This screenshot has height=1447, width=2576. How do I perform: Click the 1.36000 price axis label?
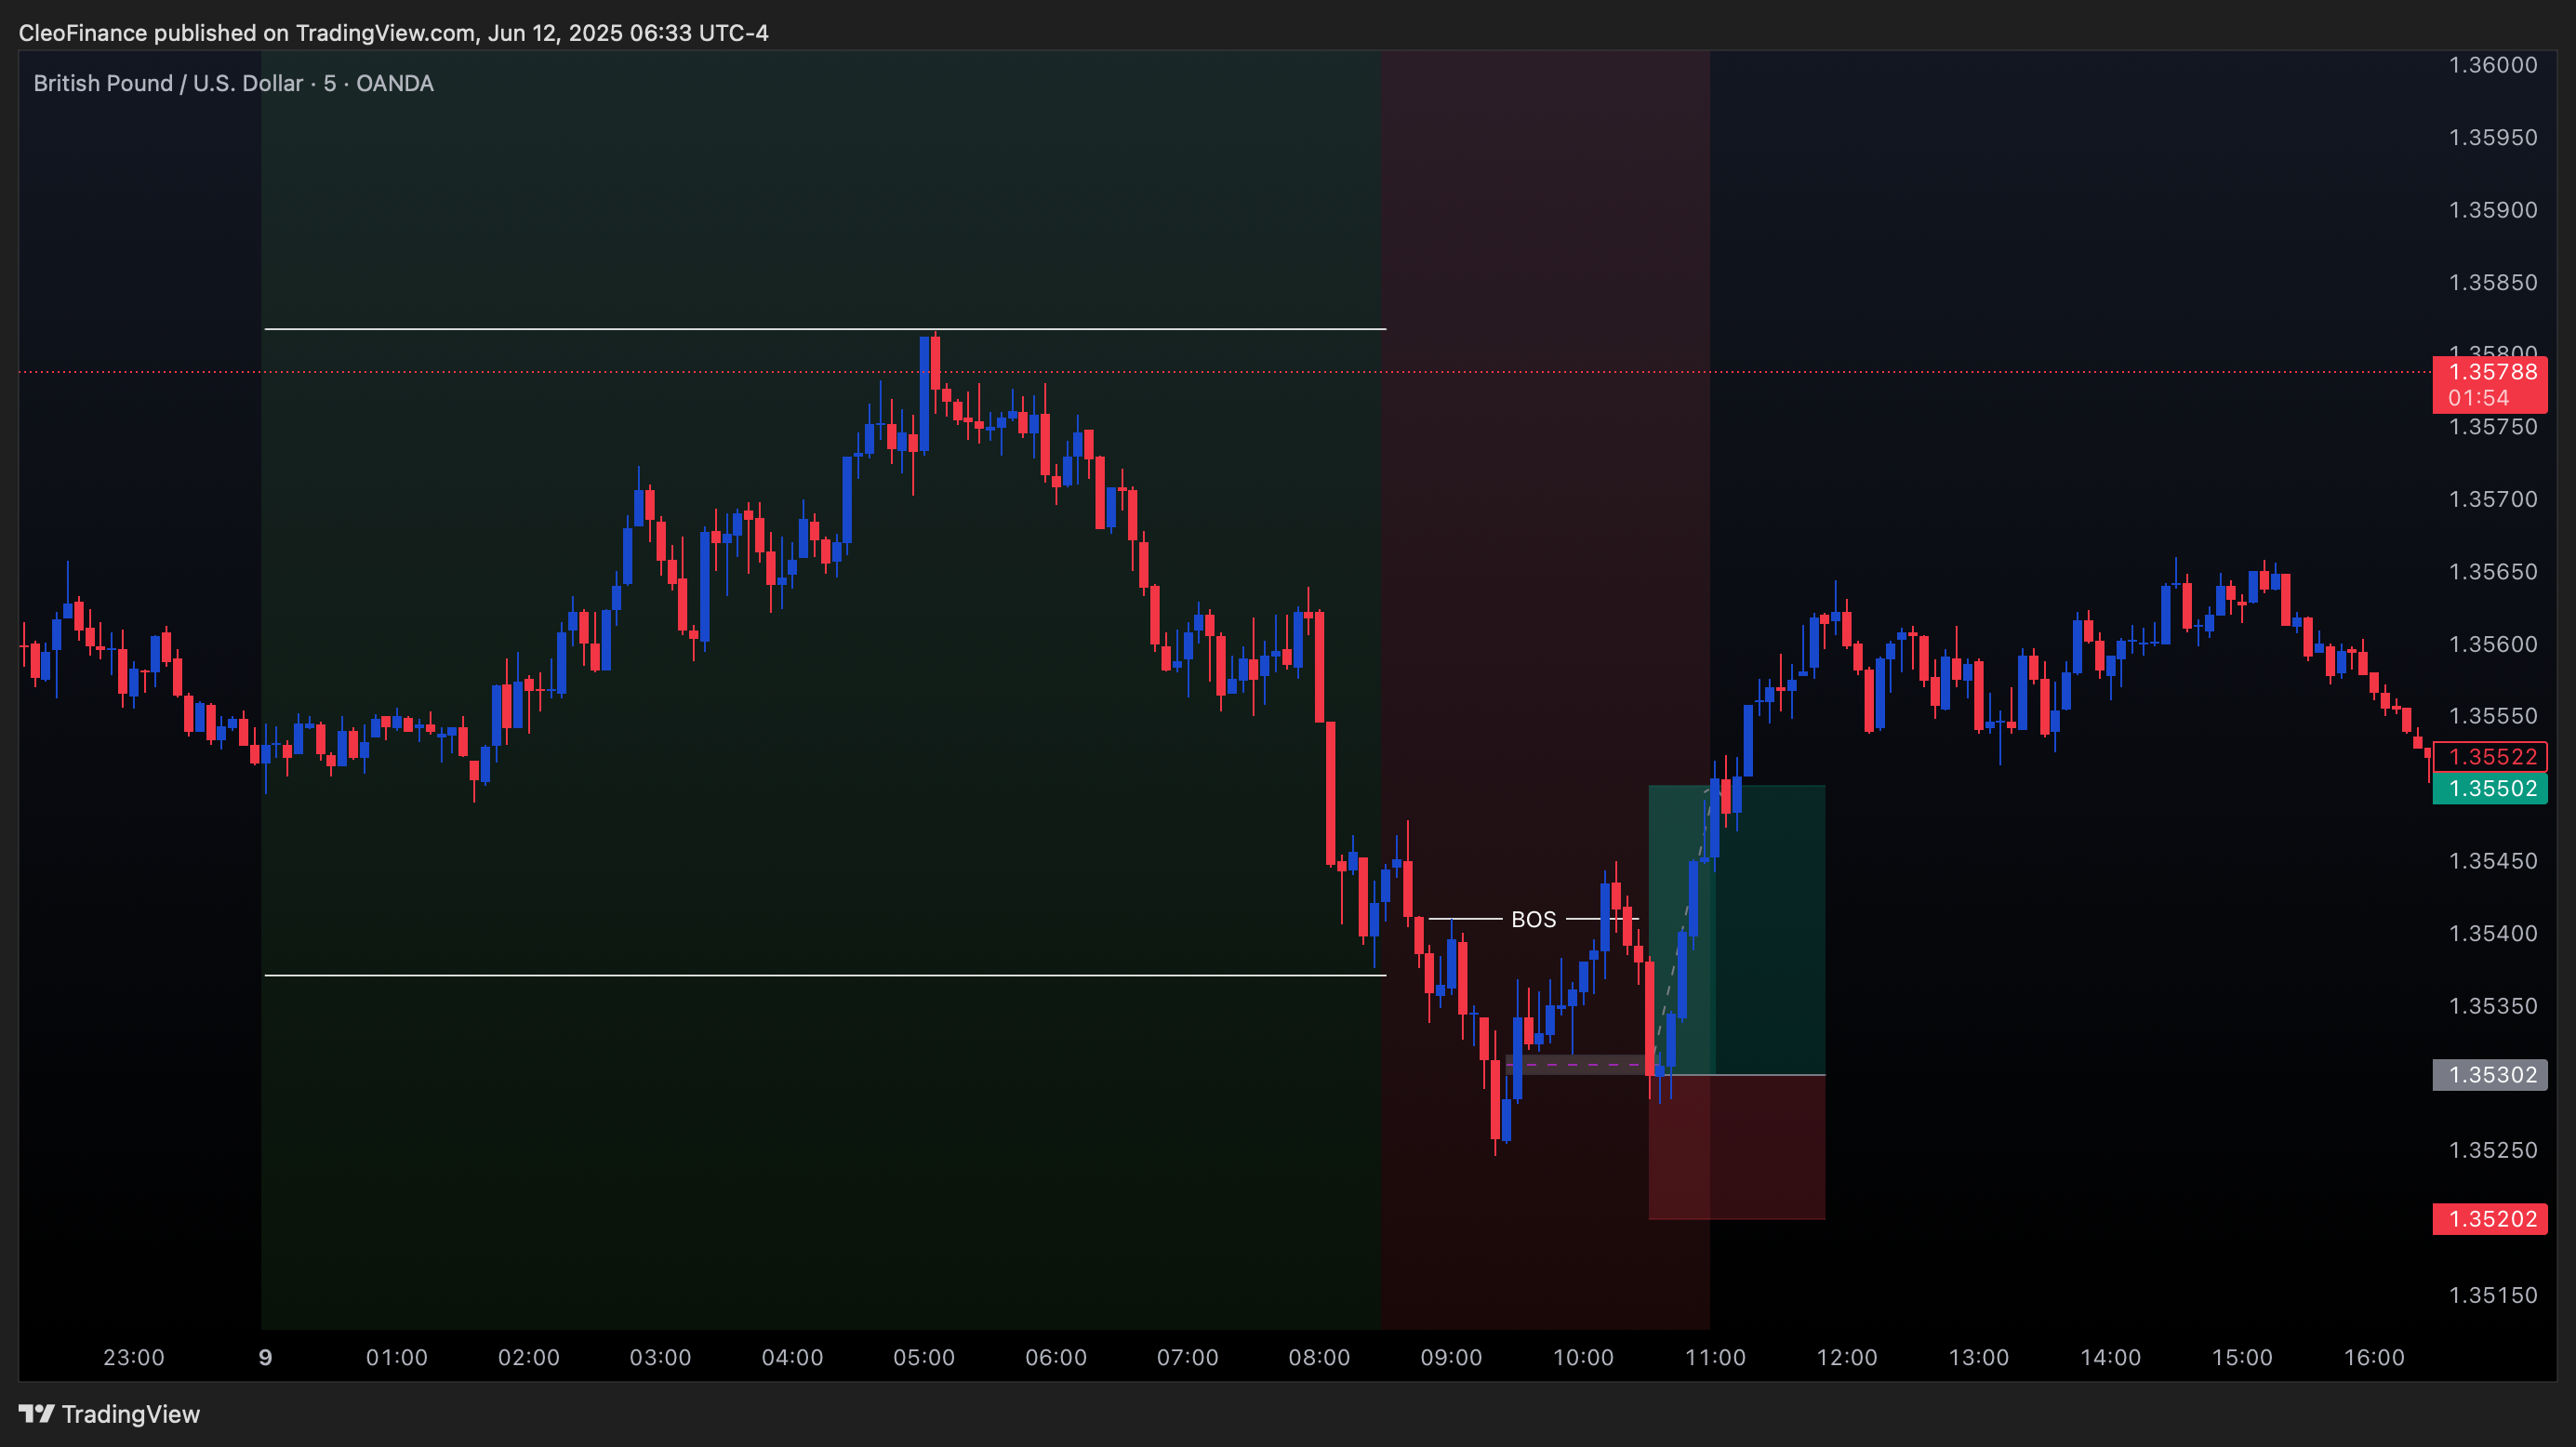(x=2492, y=65)
